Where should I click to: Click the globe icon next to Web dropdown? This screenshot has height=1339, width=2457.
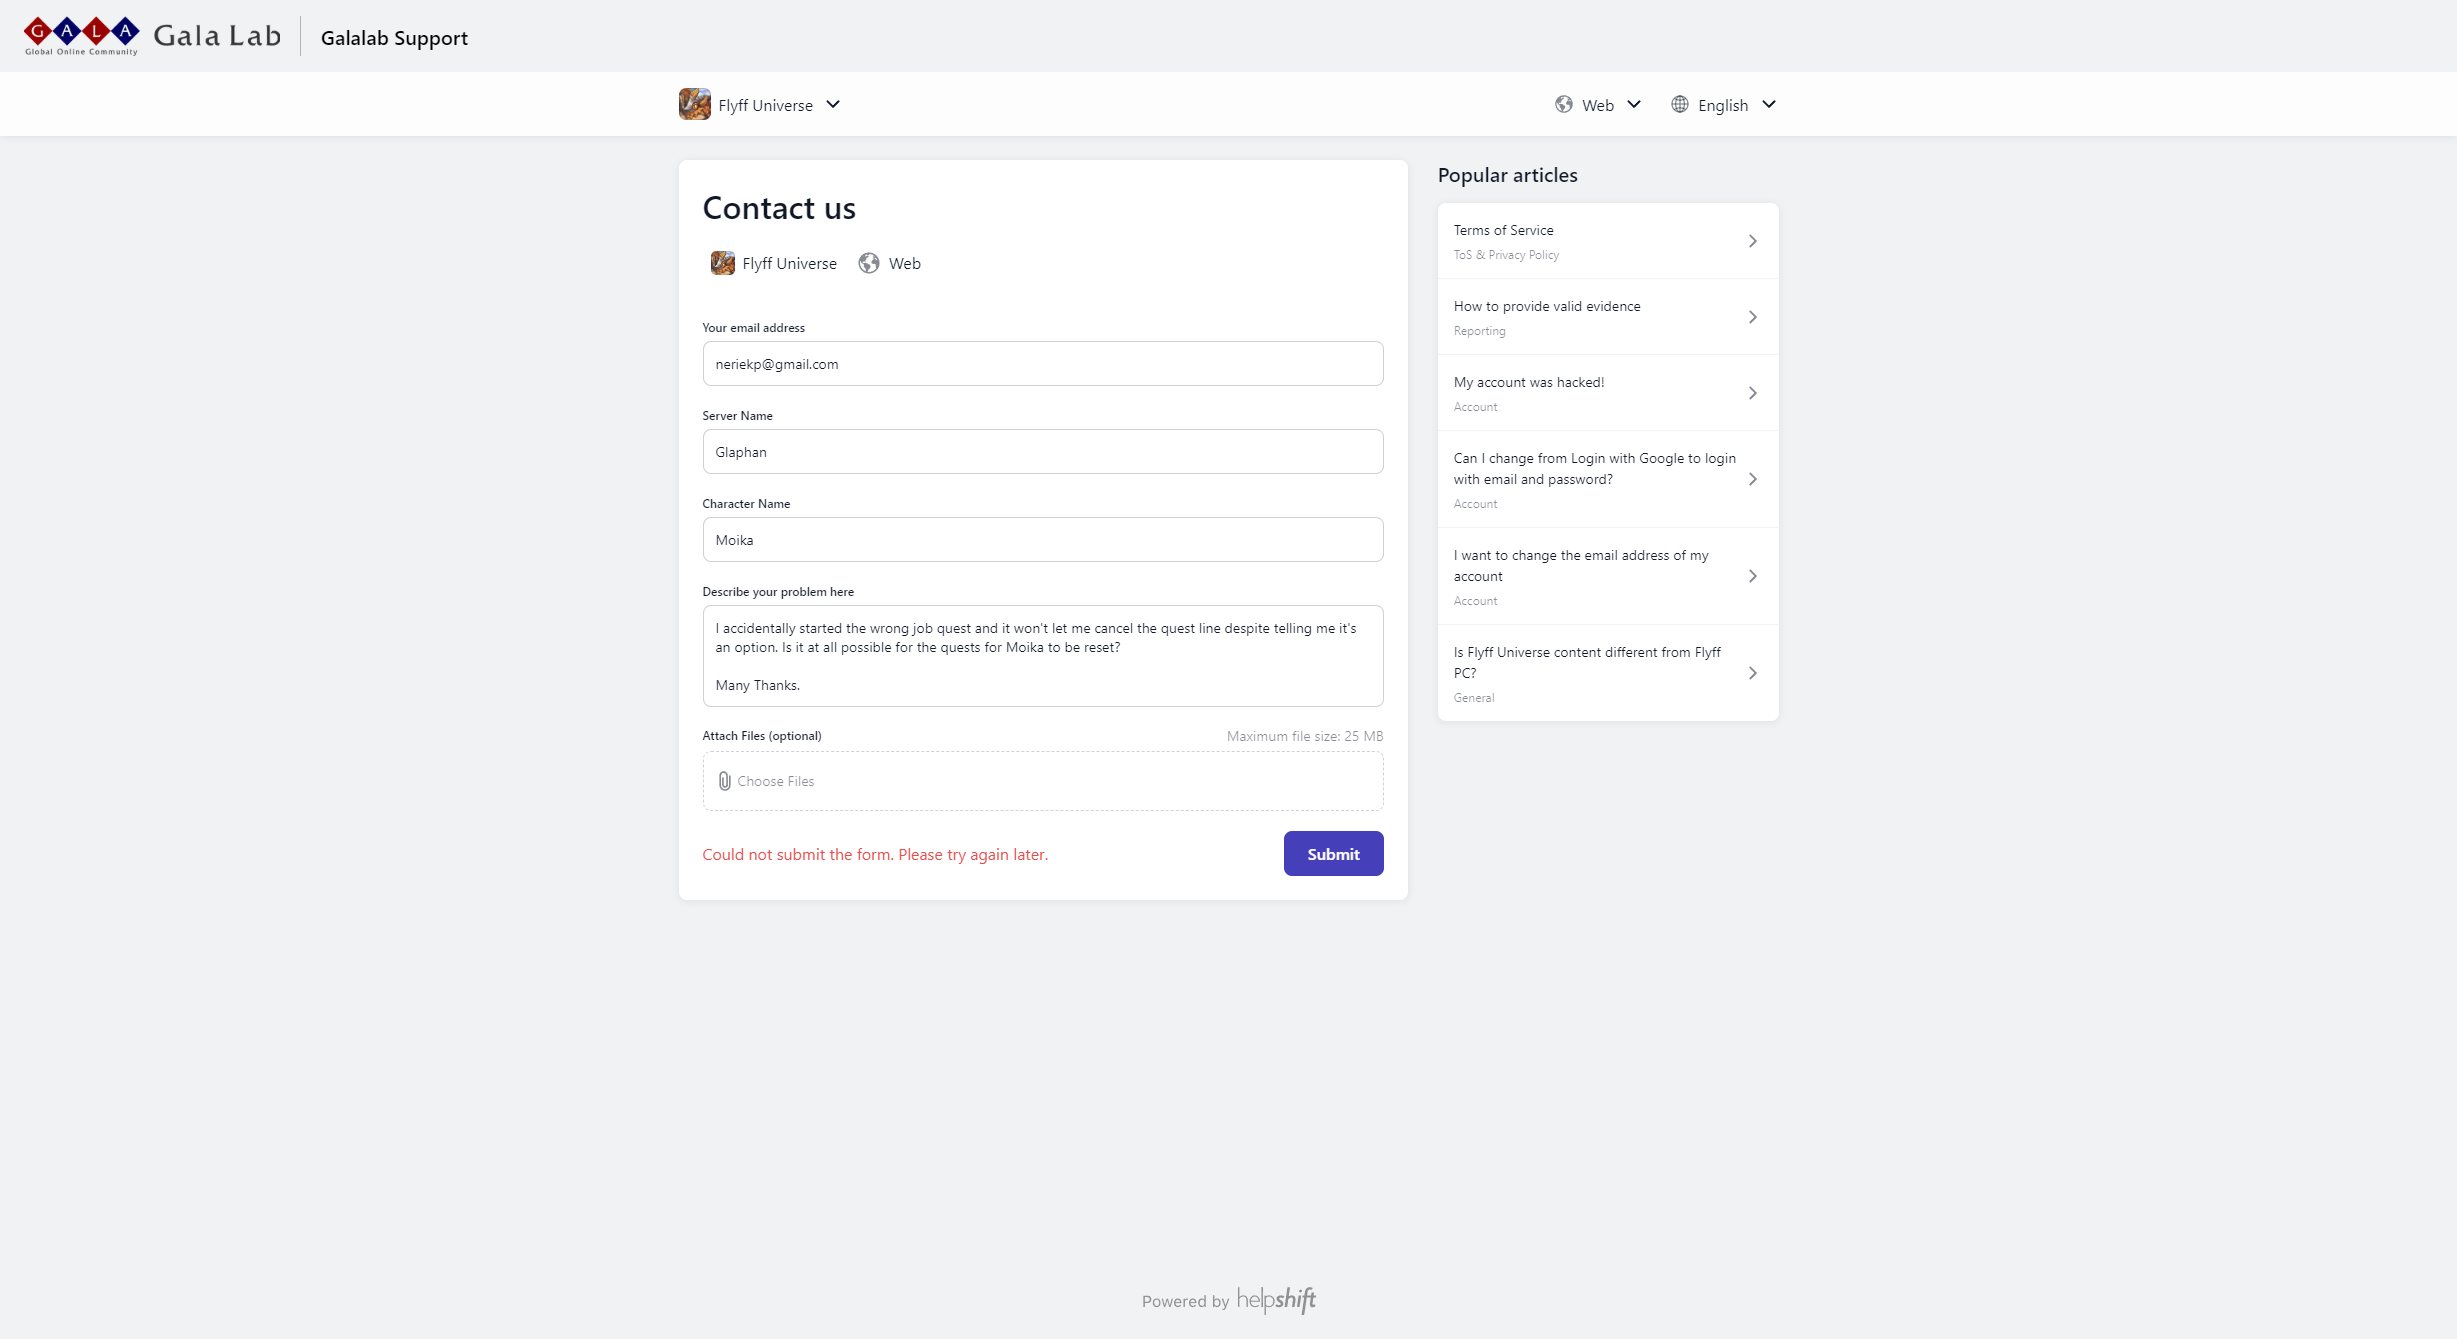coord(1564,104)
